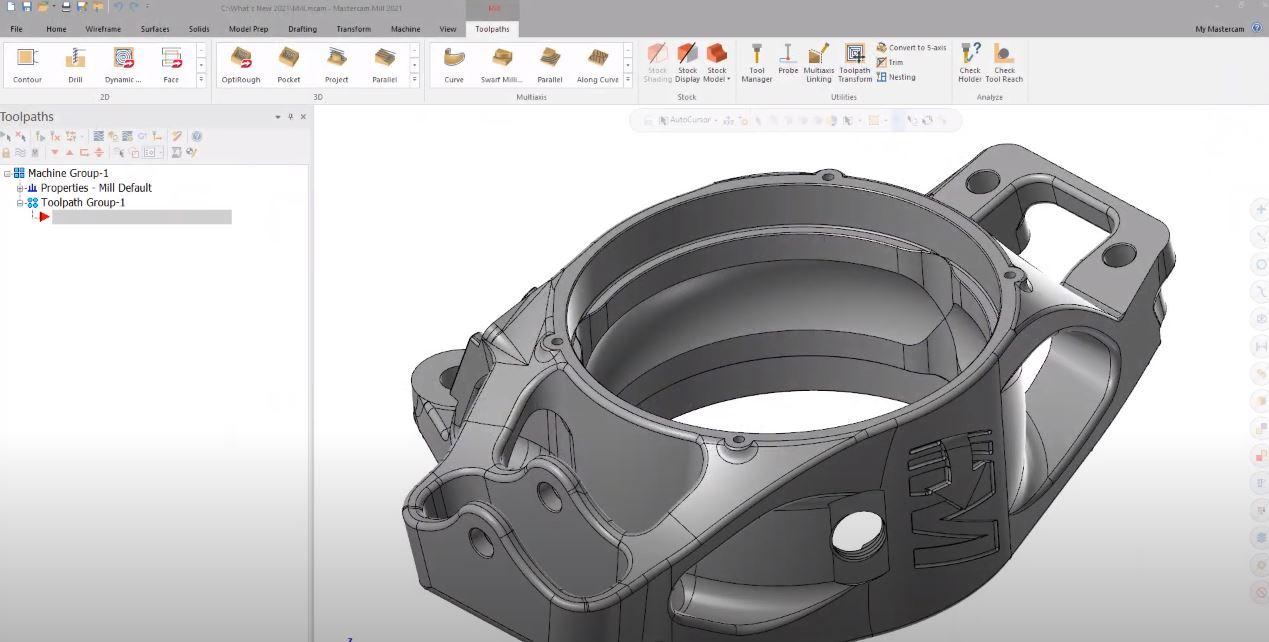Collapse the Machine Group-1 tree node
The width and height of the screenshot is (1269, 642).
pos(7,173)
